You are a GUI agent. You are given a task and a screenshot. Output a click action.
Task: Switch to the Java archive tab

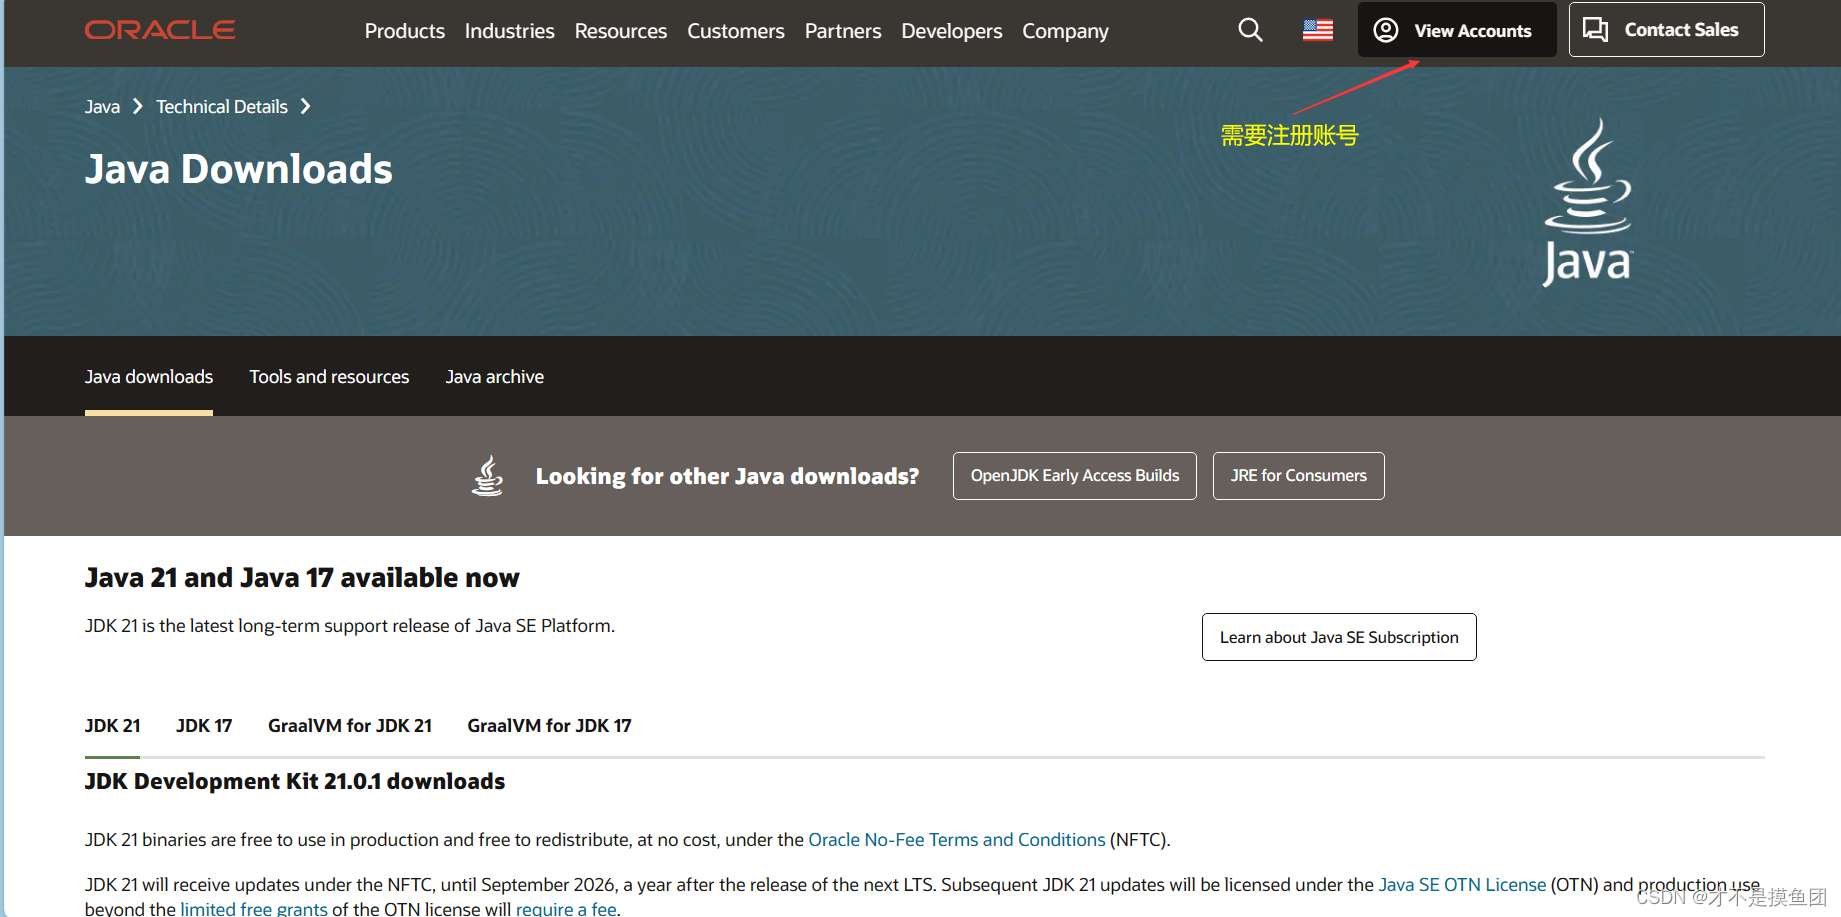click(x=494, y=376)
